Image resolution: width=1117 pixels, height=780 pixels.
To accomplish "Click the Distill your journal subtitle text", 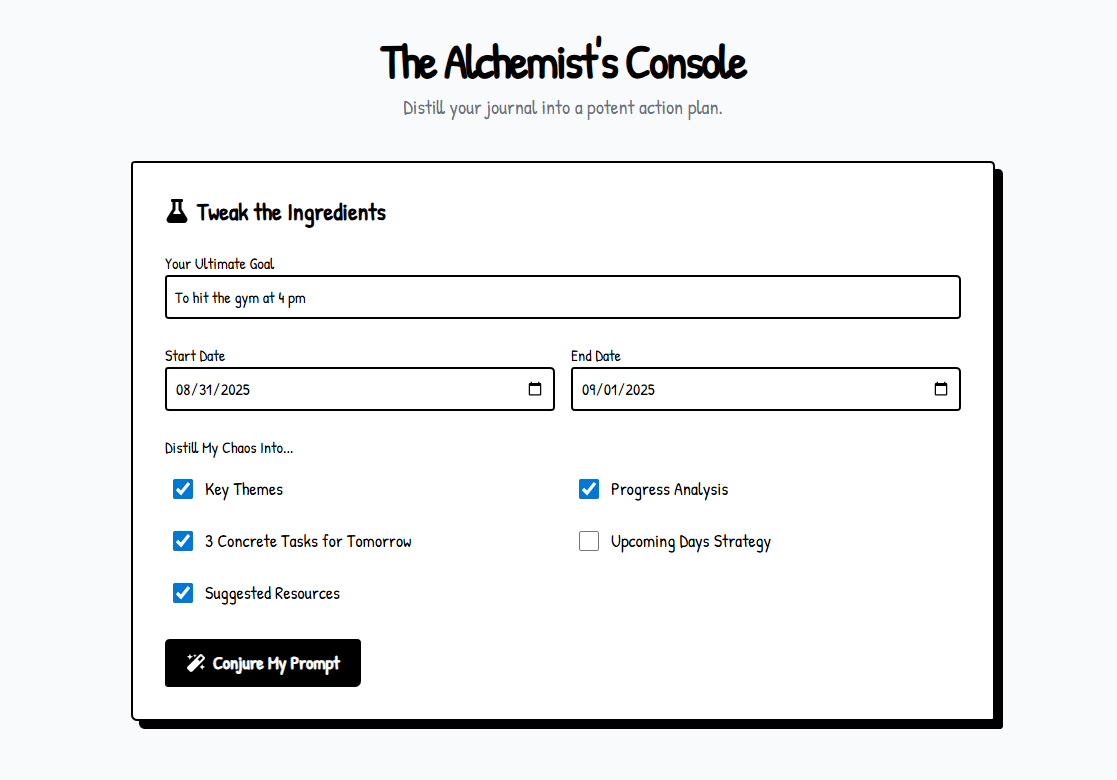I will 563,108.
